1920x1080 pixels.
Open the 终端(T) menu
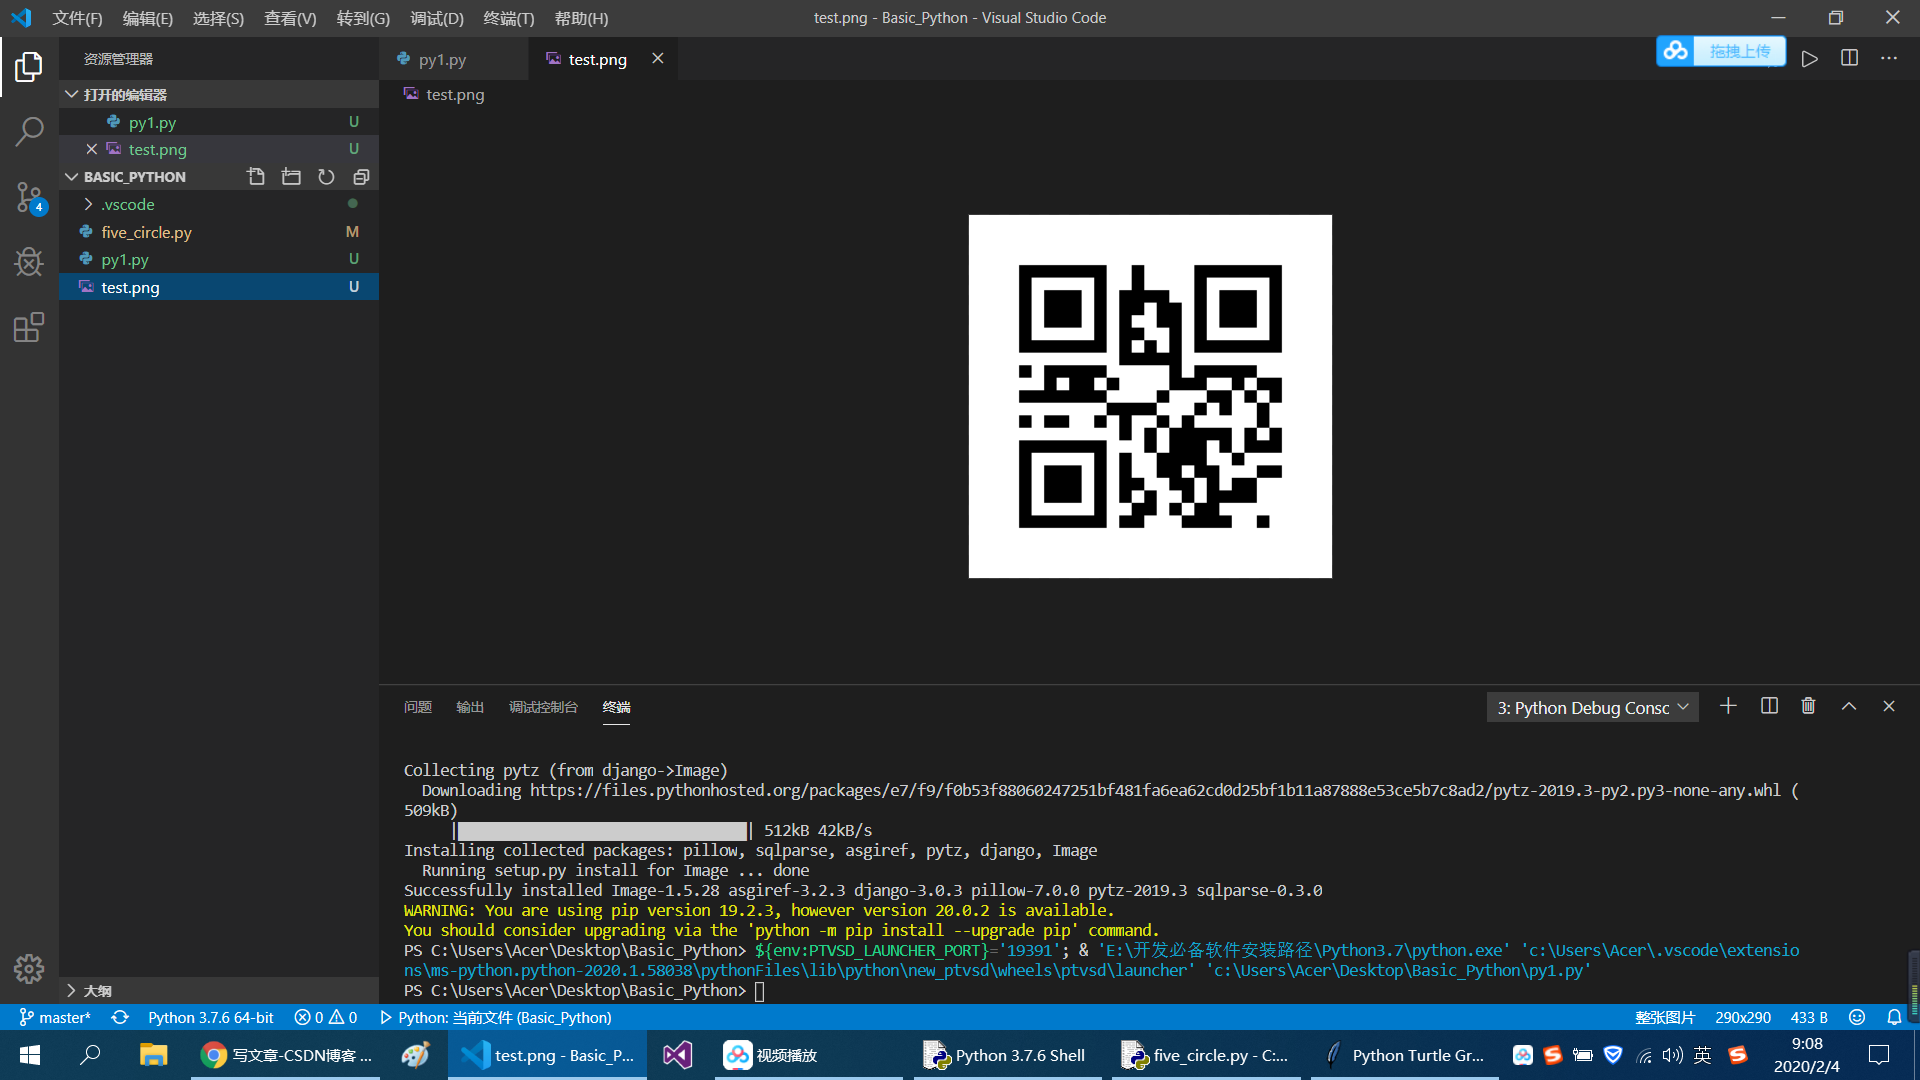[508, 18]
